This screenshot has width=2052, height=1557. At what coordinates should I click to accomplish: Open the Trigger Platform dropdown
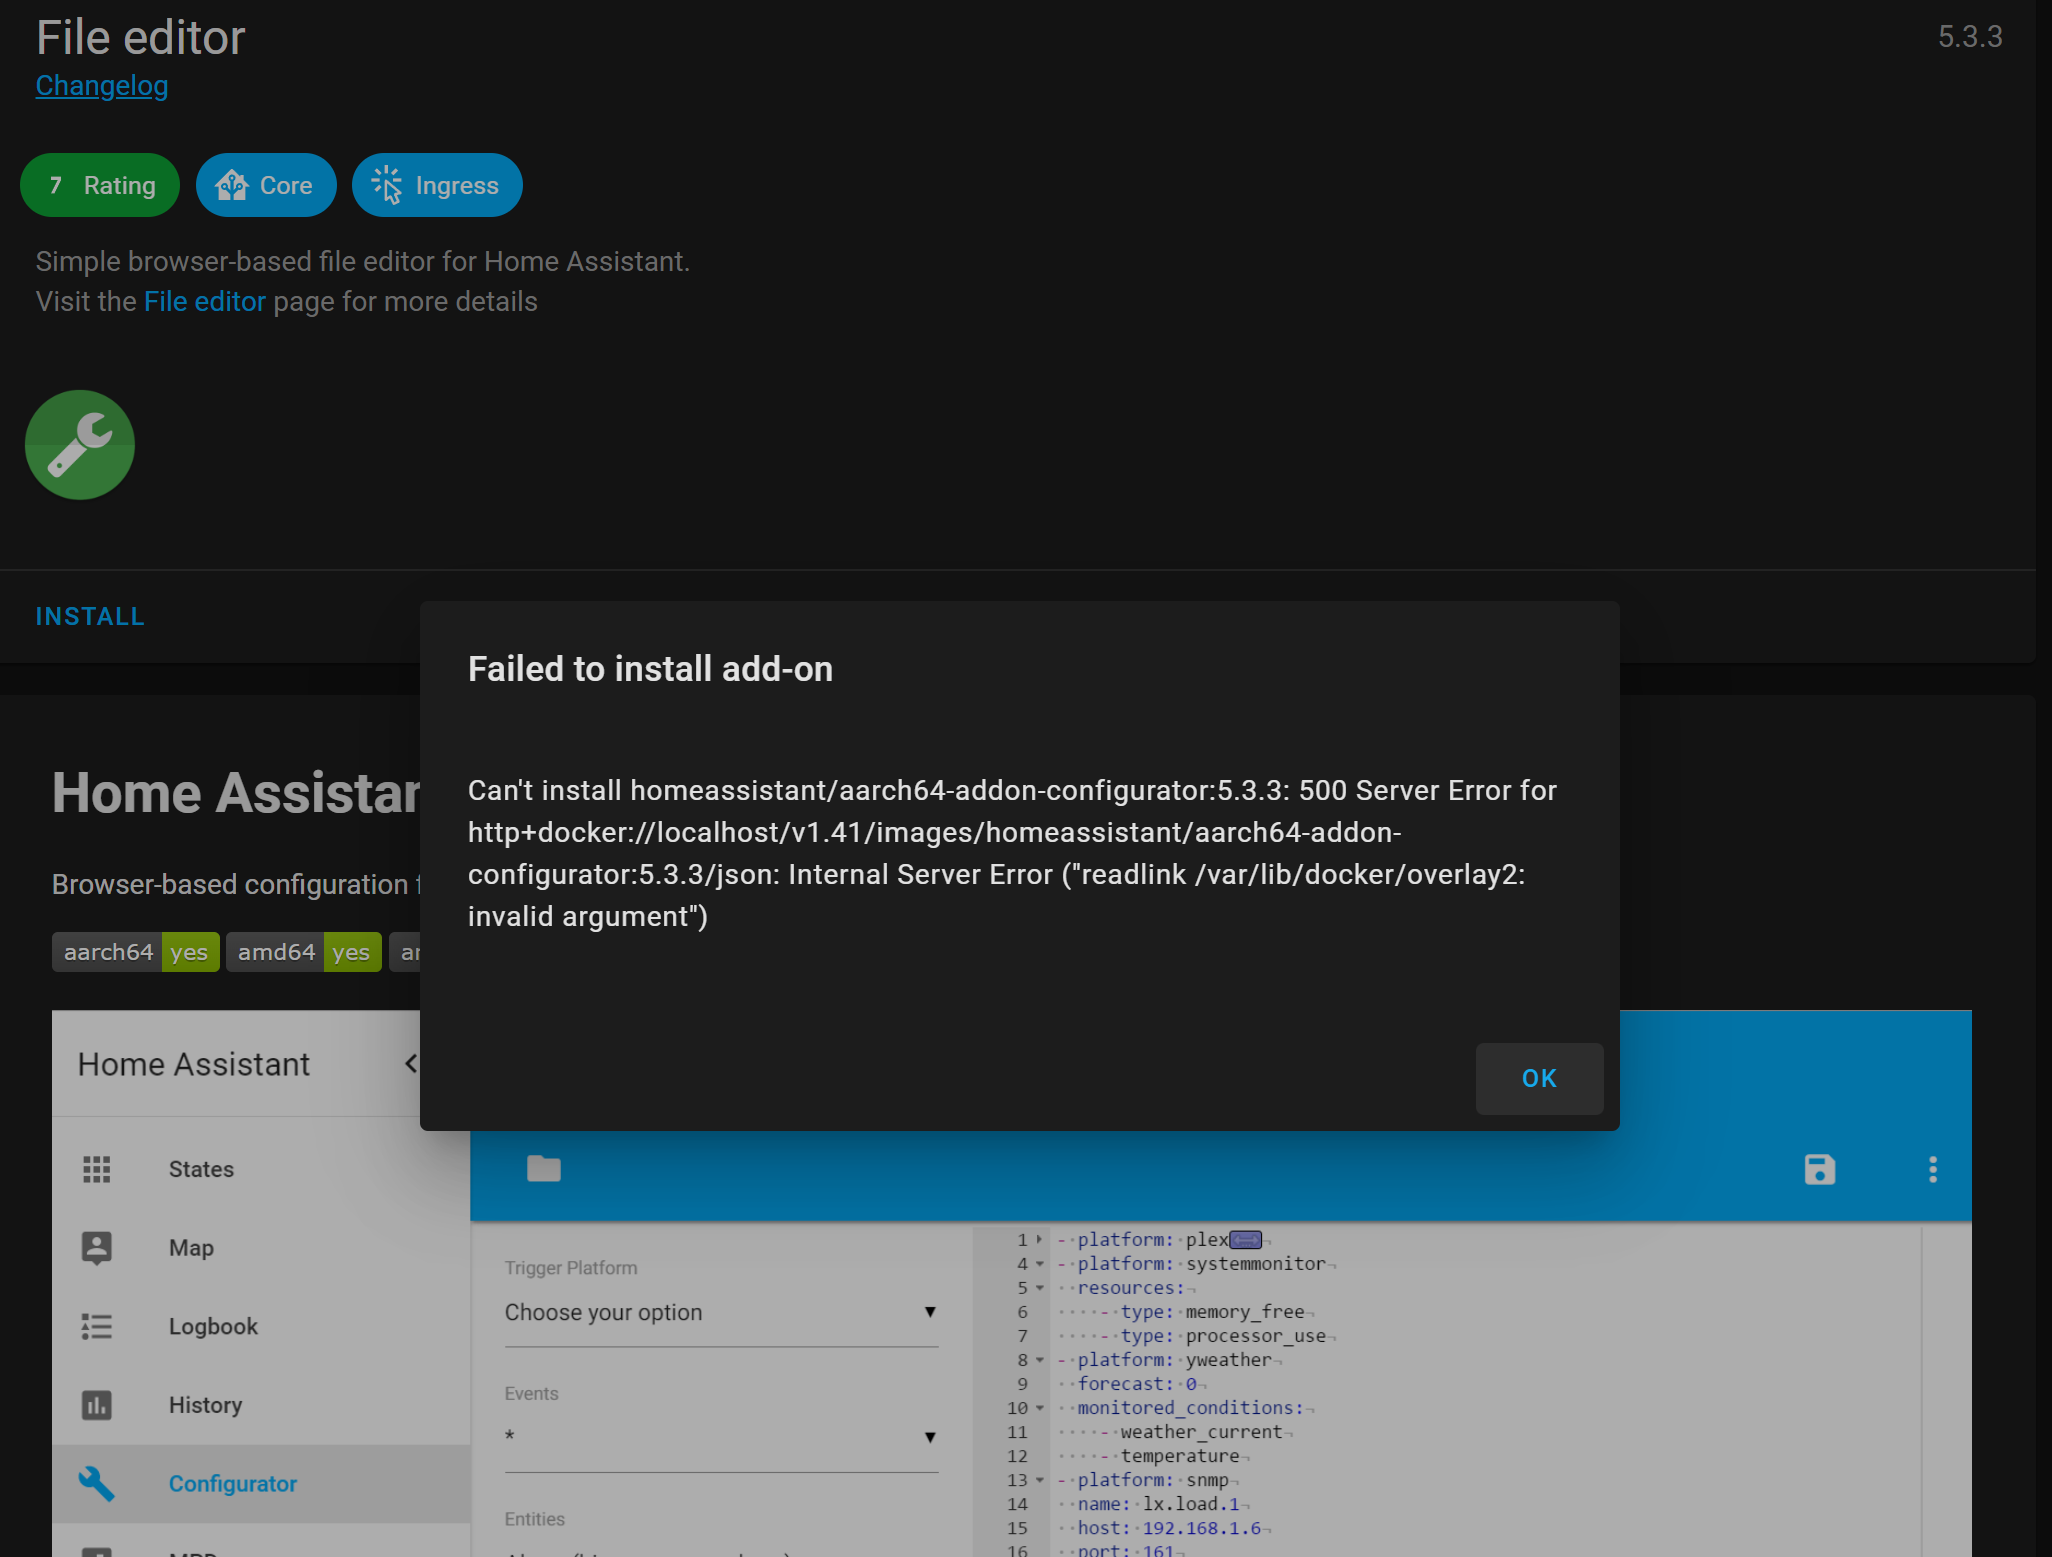930,1312
